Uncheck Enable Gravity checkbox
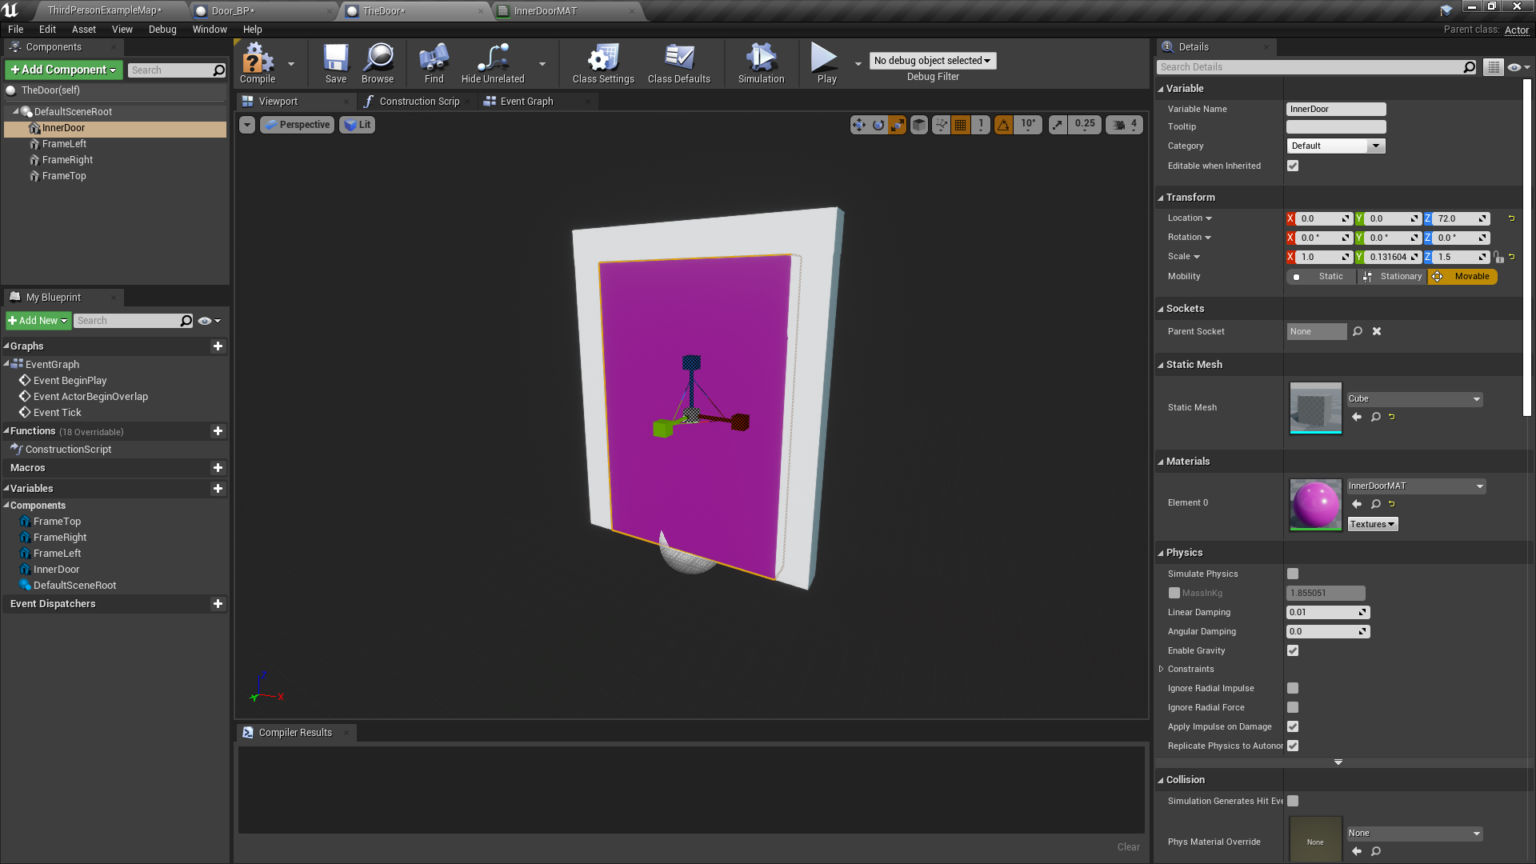This screenshot has width=1536, height=864. [1293, 651]
